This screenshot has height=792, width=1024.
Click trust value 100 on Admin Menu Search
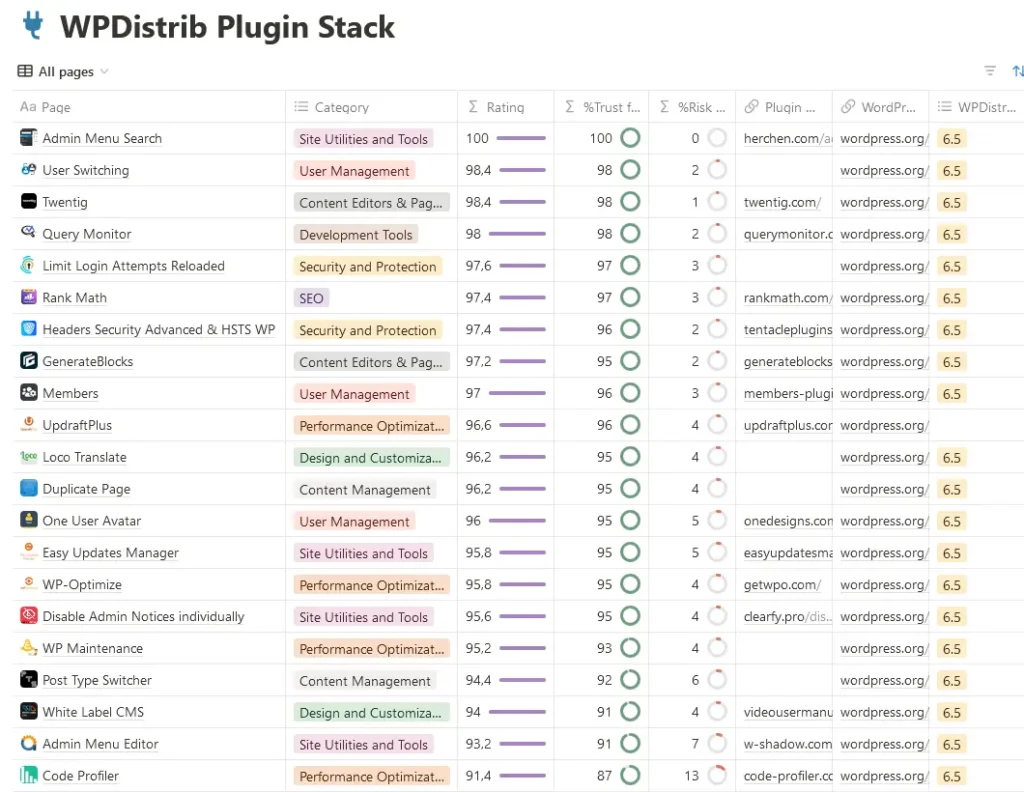tap(601, 138)
